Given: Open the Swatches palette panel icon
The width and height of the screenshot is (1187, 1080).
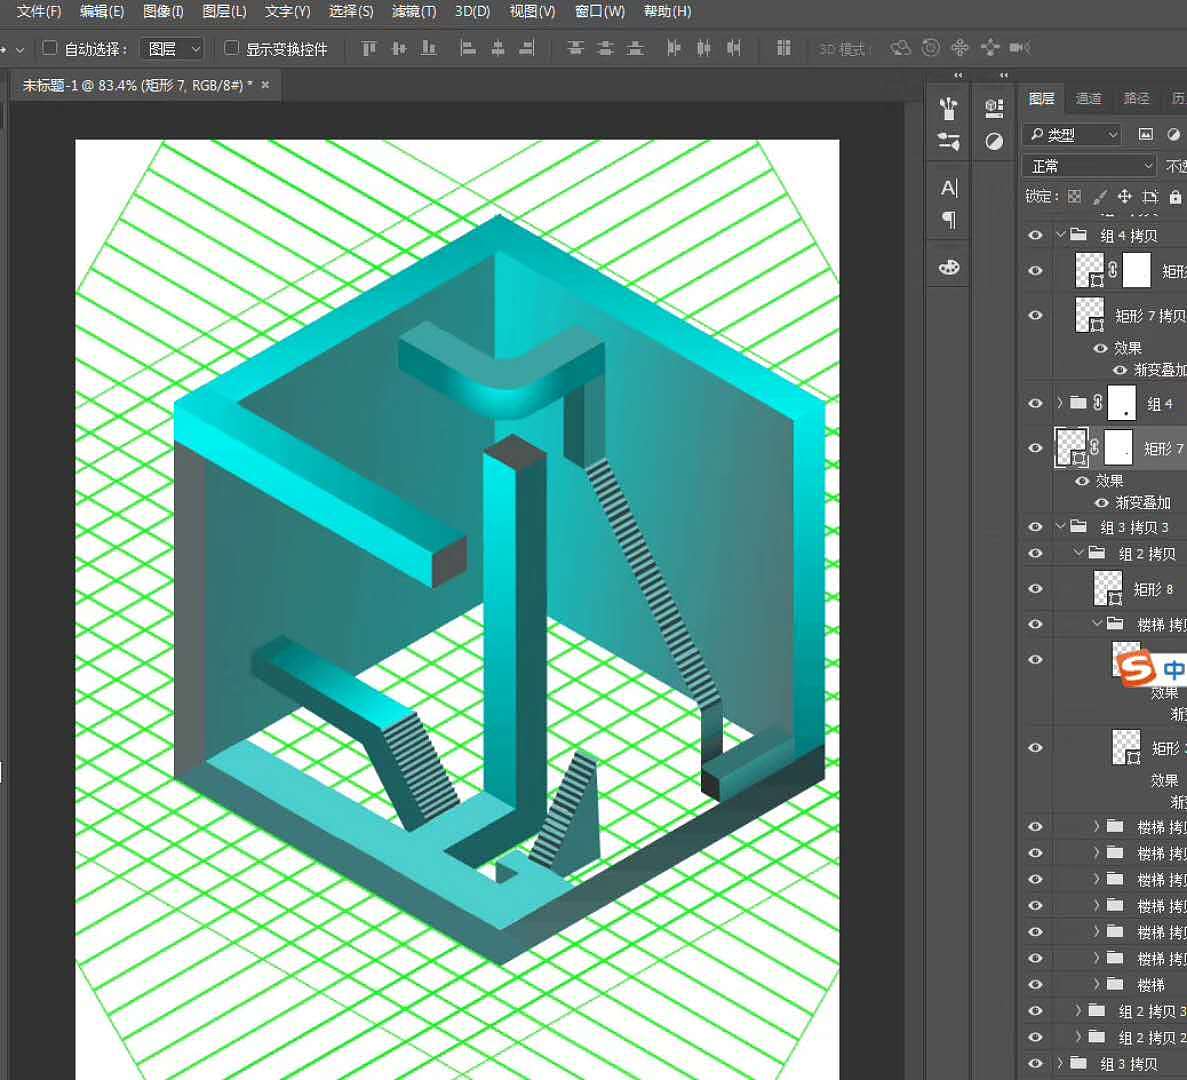Looking at the screenshot, I should point(949,267).
